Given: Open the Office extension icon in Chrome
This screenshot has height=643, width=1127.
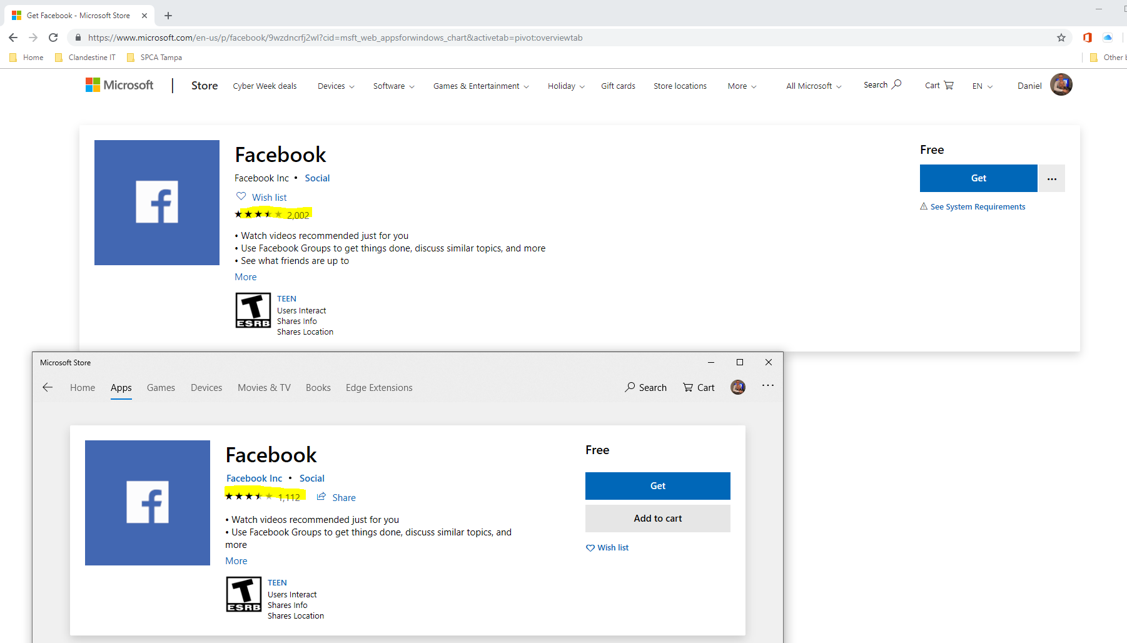Looking at the screenshot, I should (x=1087, y=37).
